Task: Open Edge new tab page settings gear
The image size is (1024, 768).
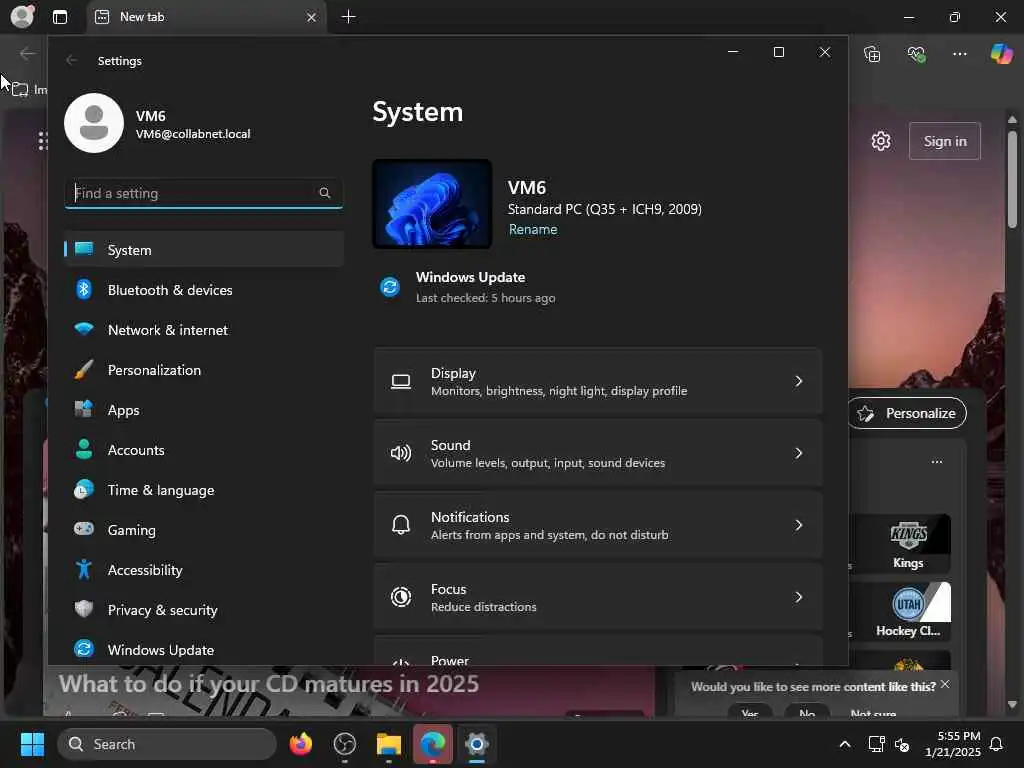Action: pyautogui.click(x=881, y=141)
